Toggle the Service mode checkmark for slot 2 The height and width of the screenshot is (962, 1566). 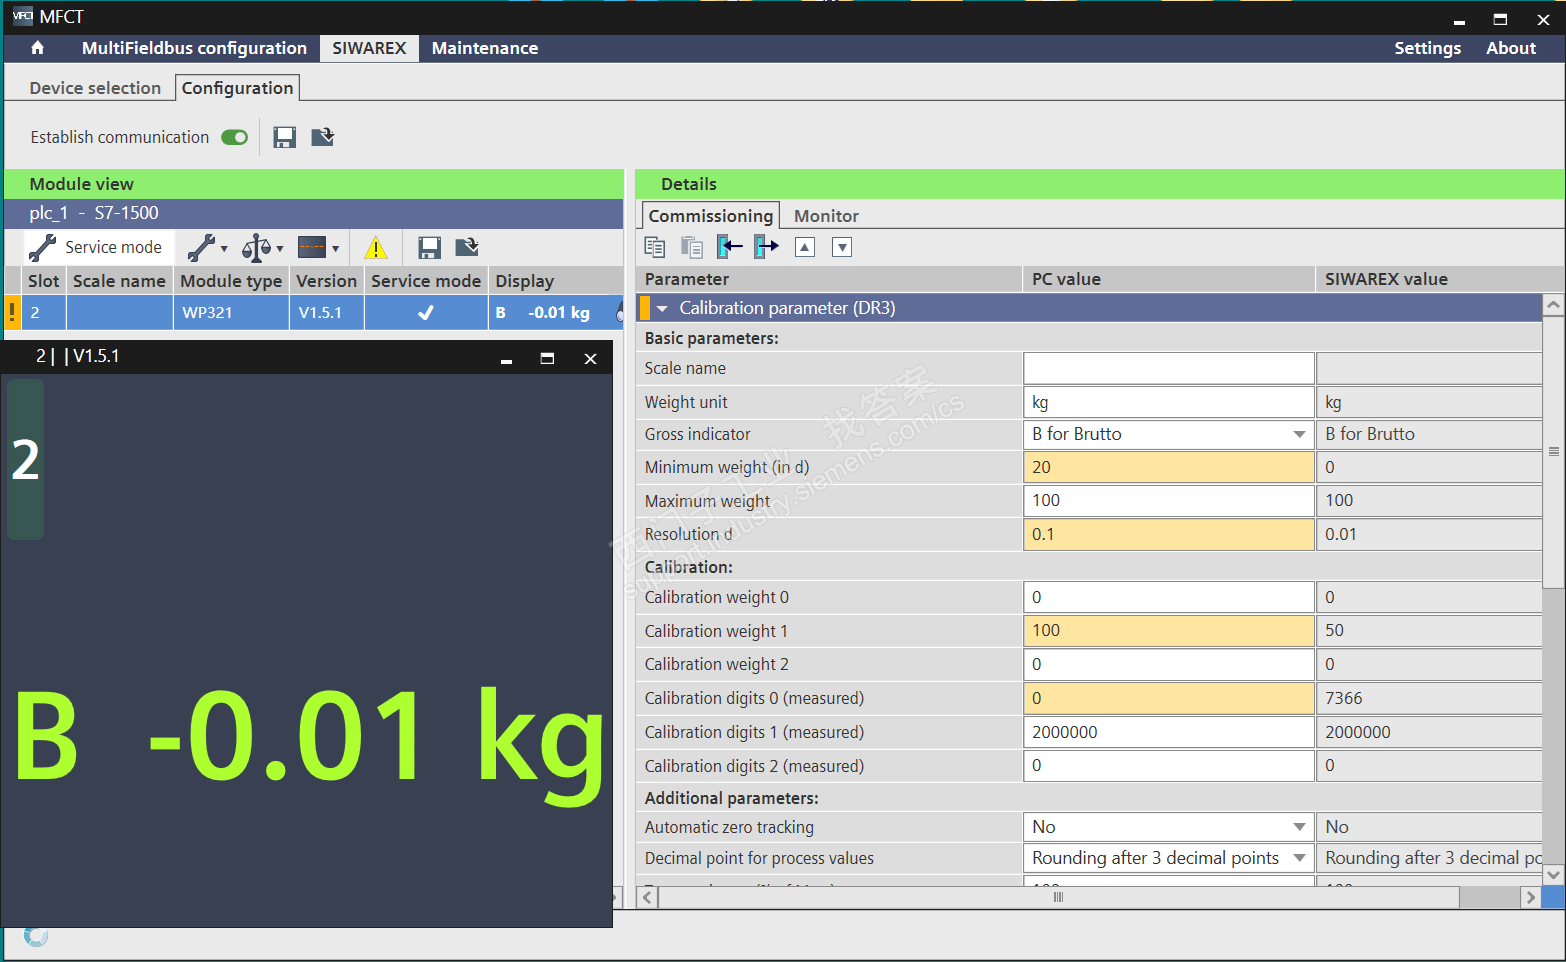[x=426, y=312]
